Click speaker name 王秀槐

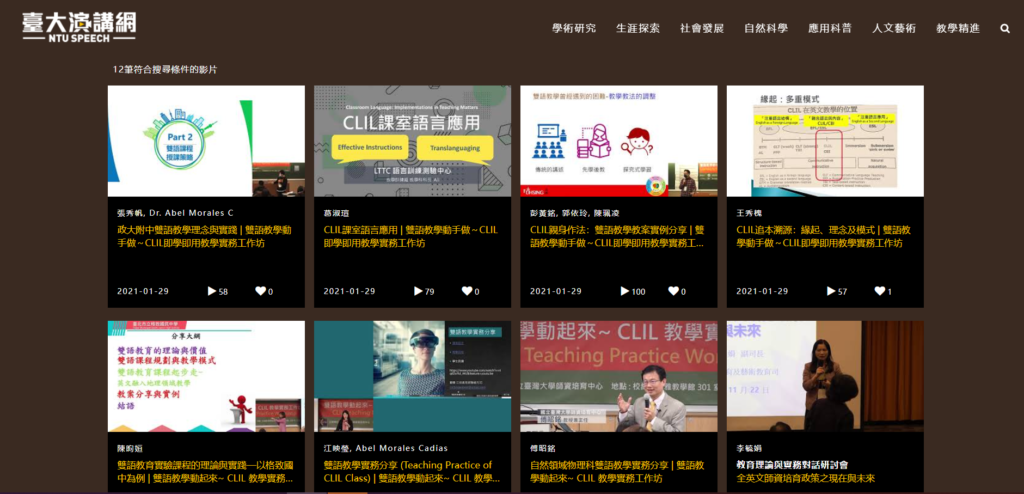pos(749,213)
